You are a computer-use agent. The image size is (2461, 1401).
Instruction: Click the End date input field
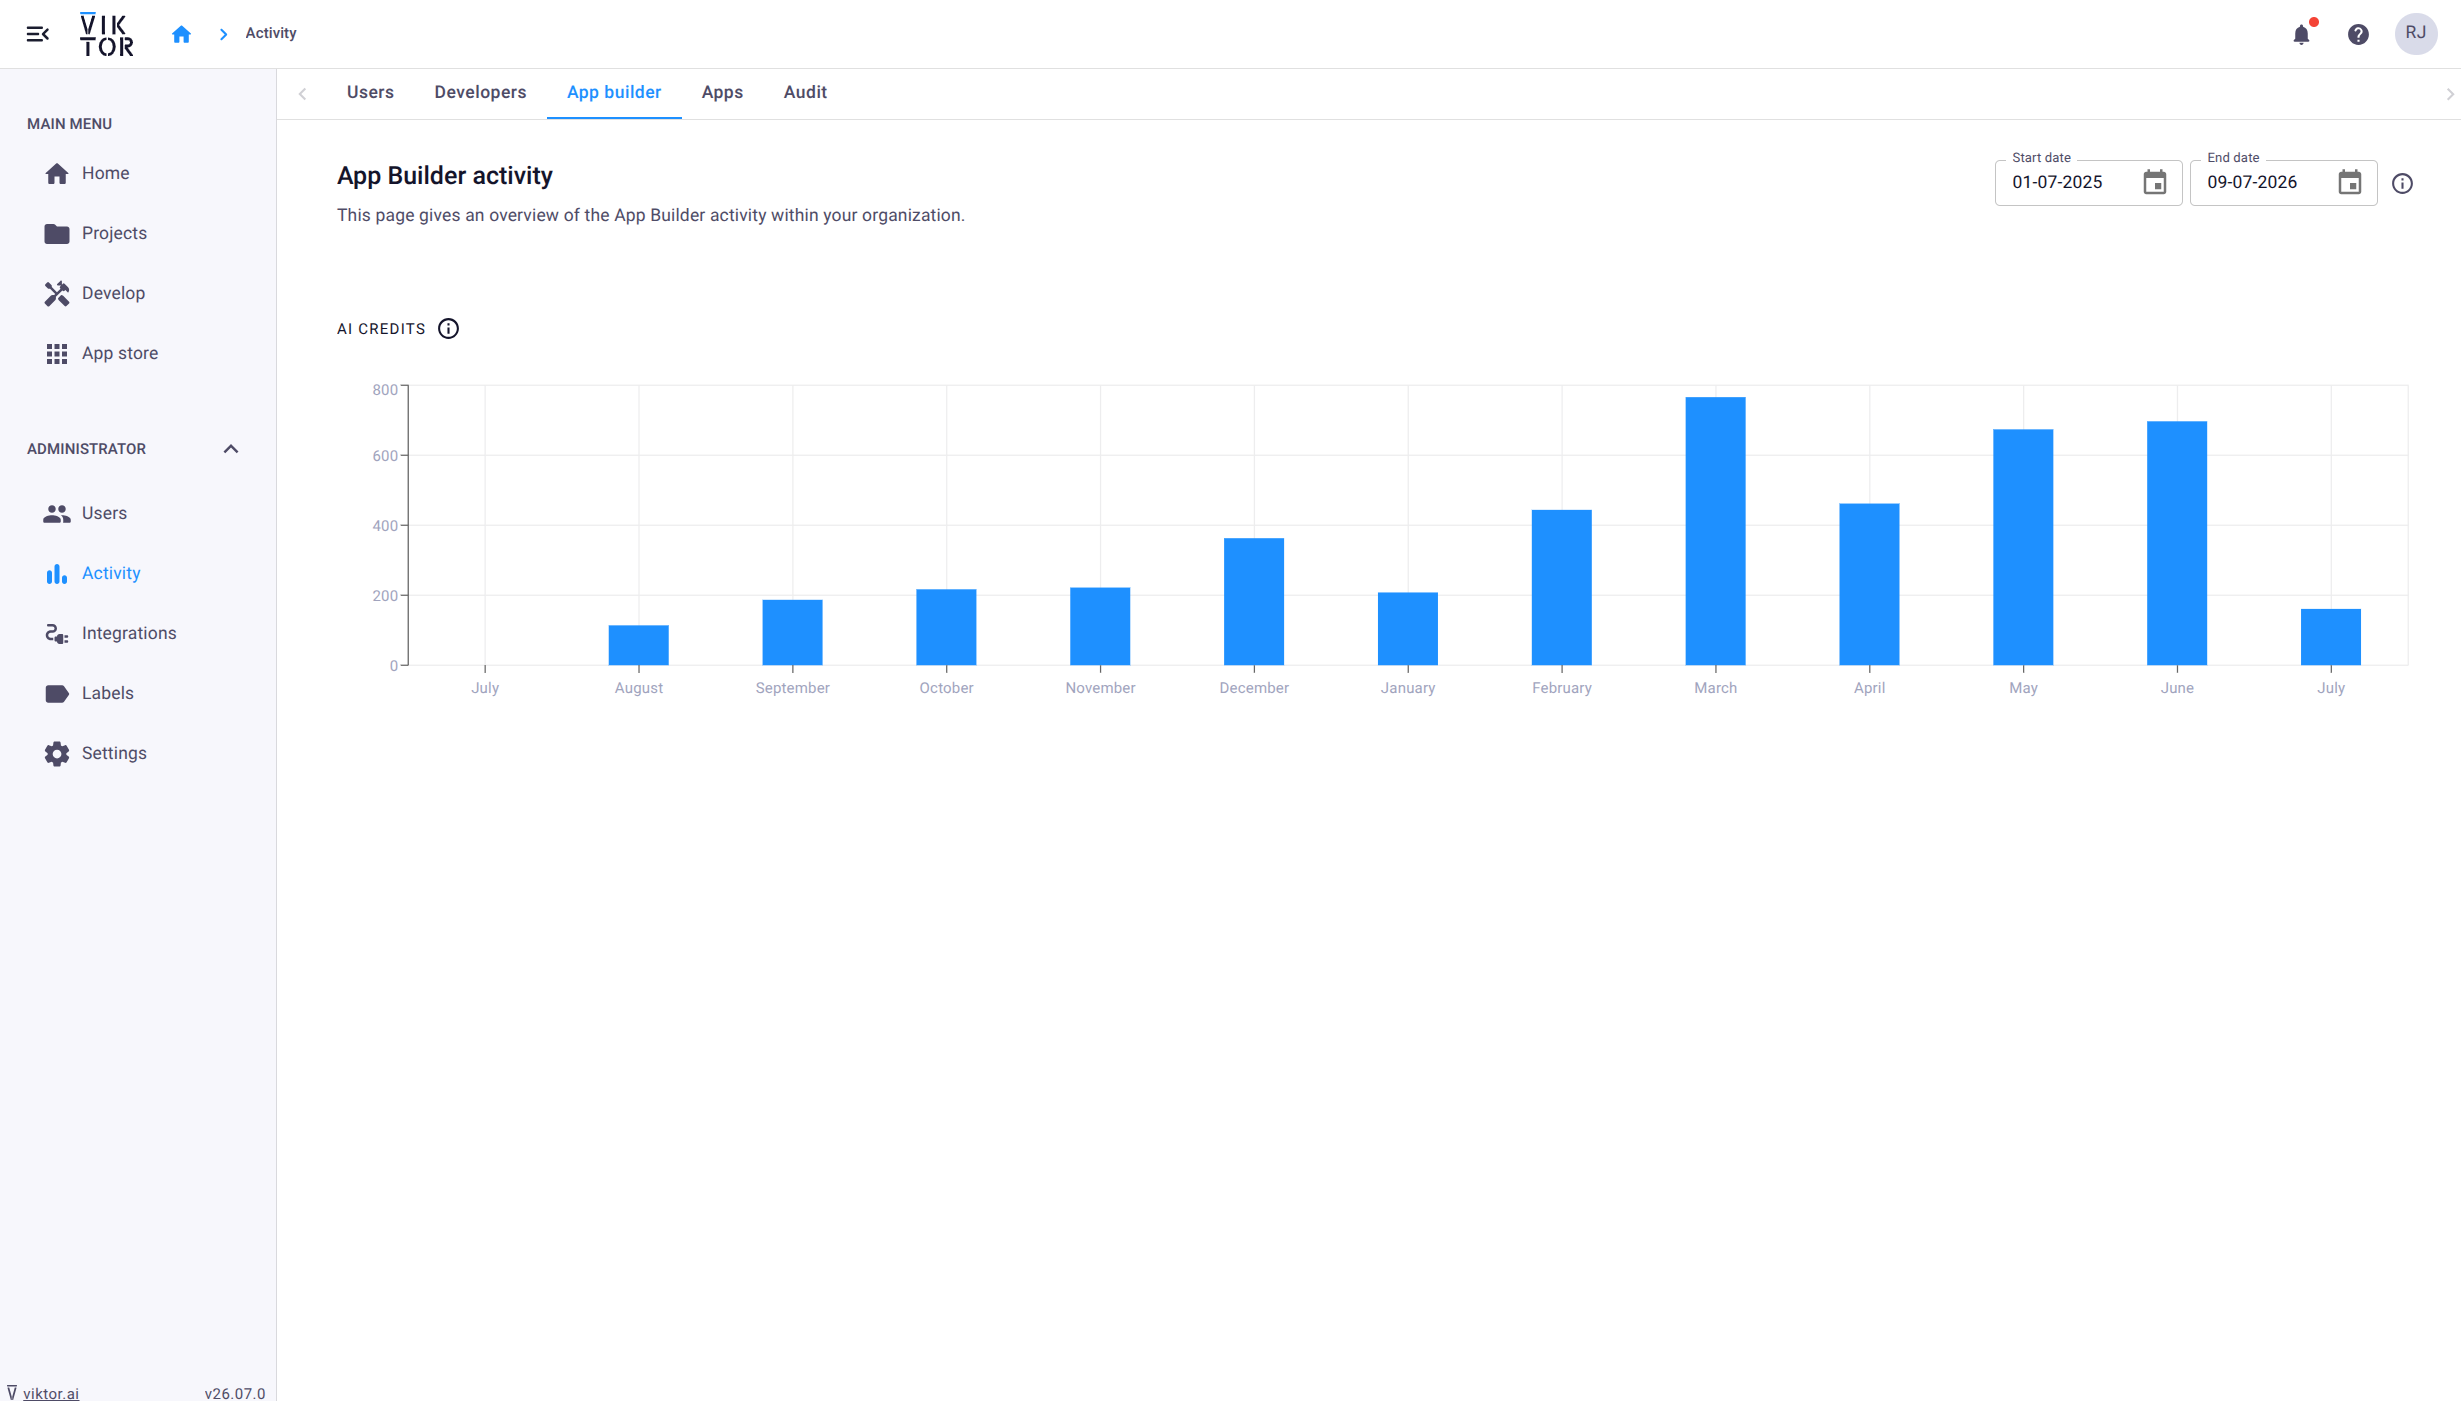(2283, 183)
